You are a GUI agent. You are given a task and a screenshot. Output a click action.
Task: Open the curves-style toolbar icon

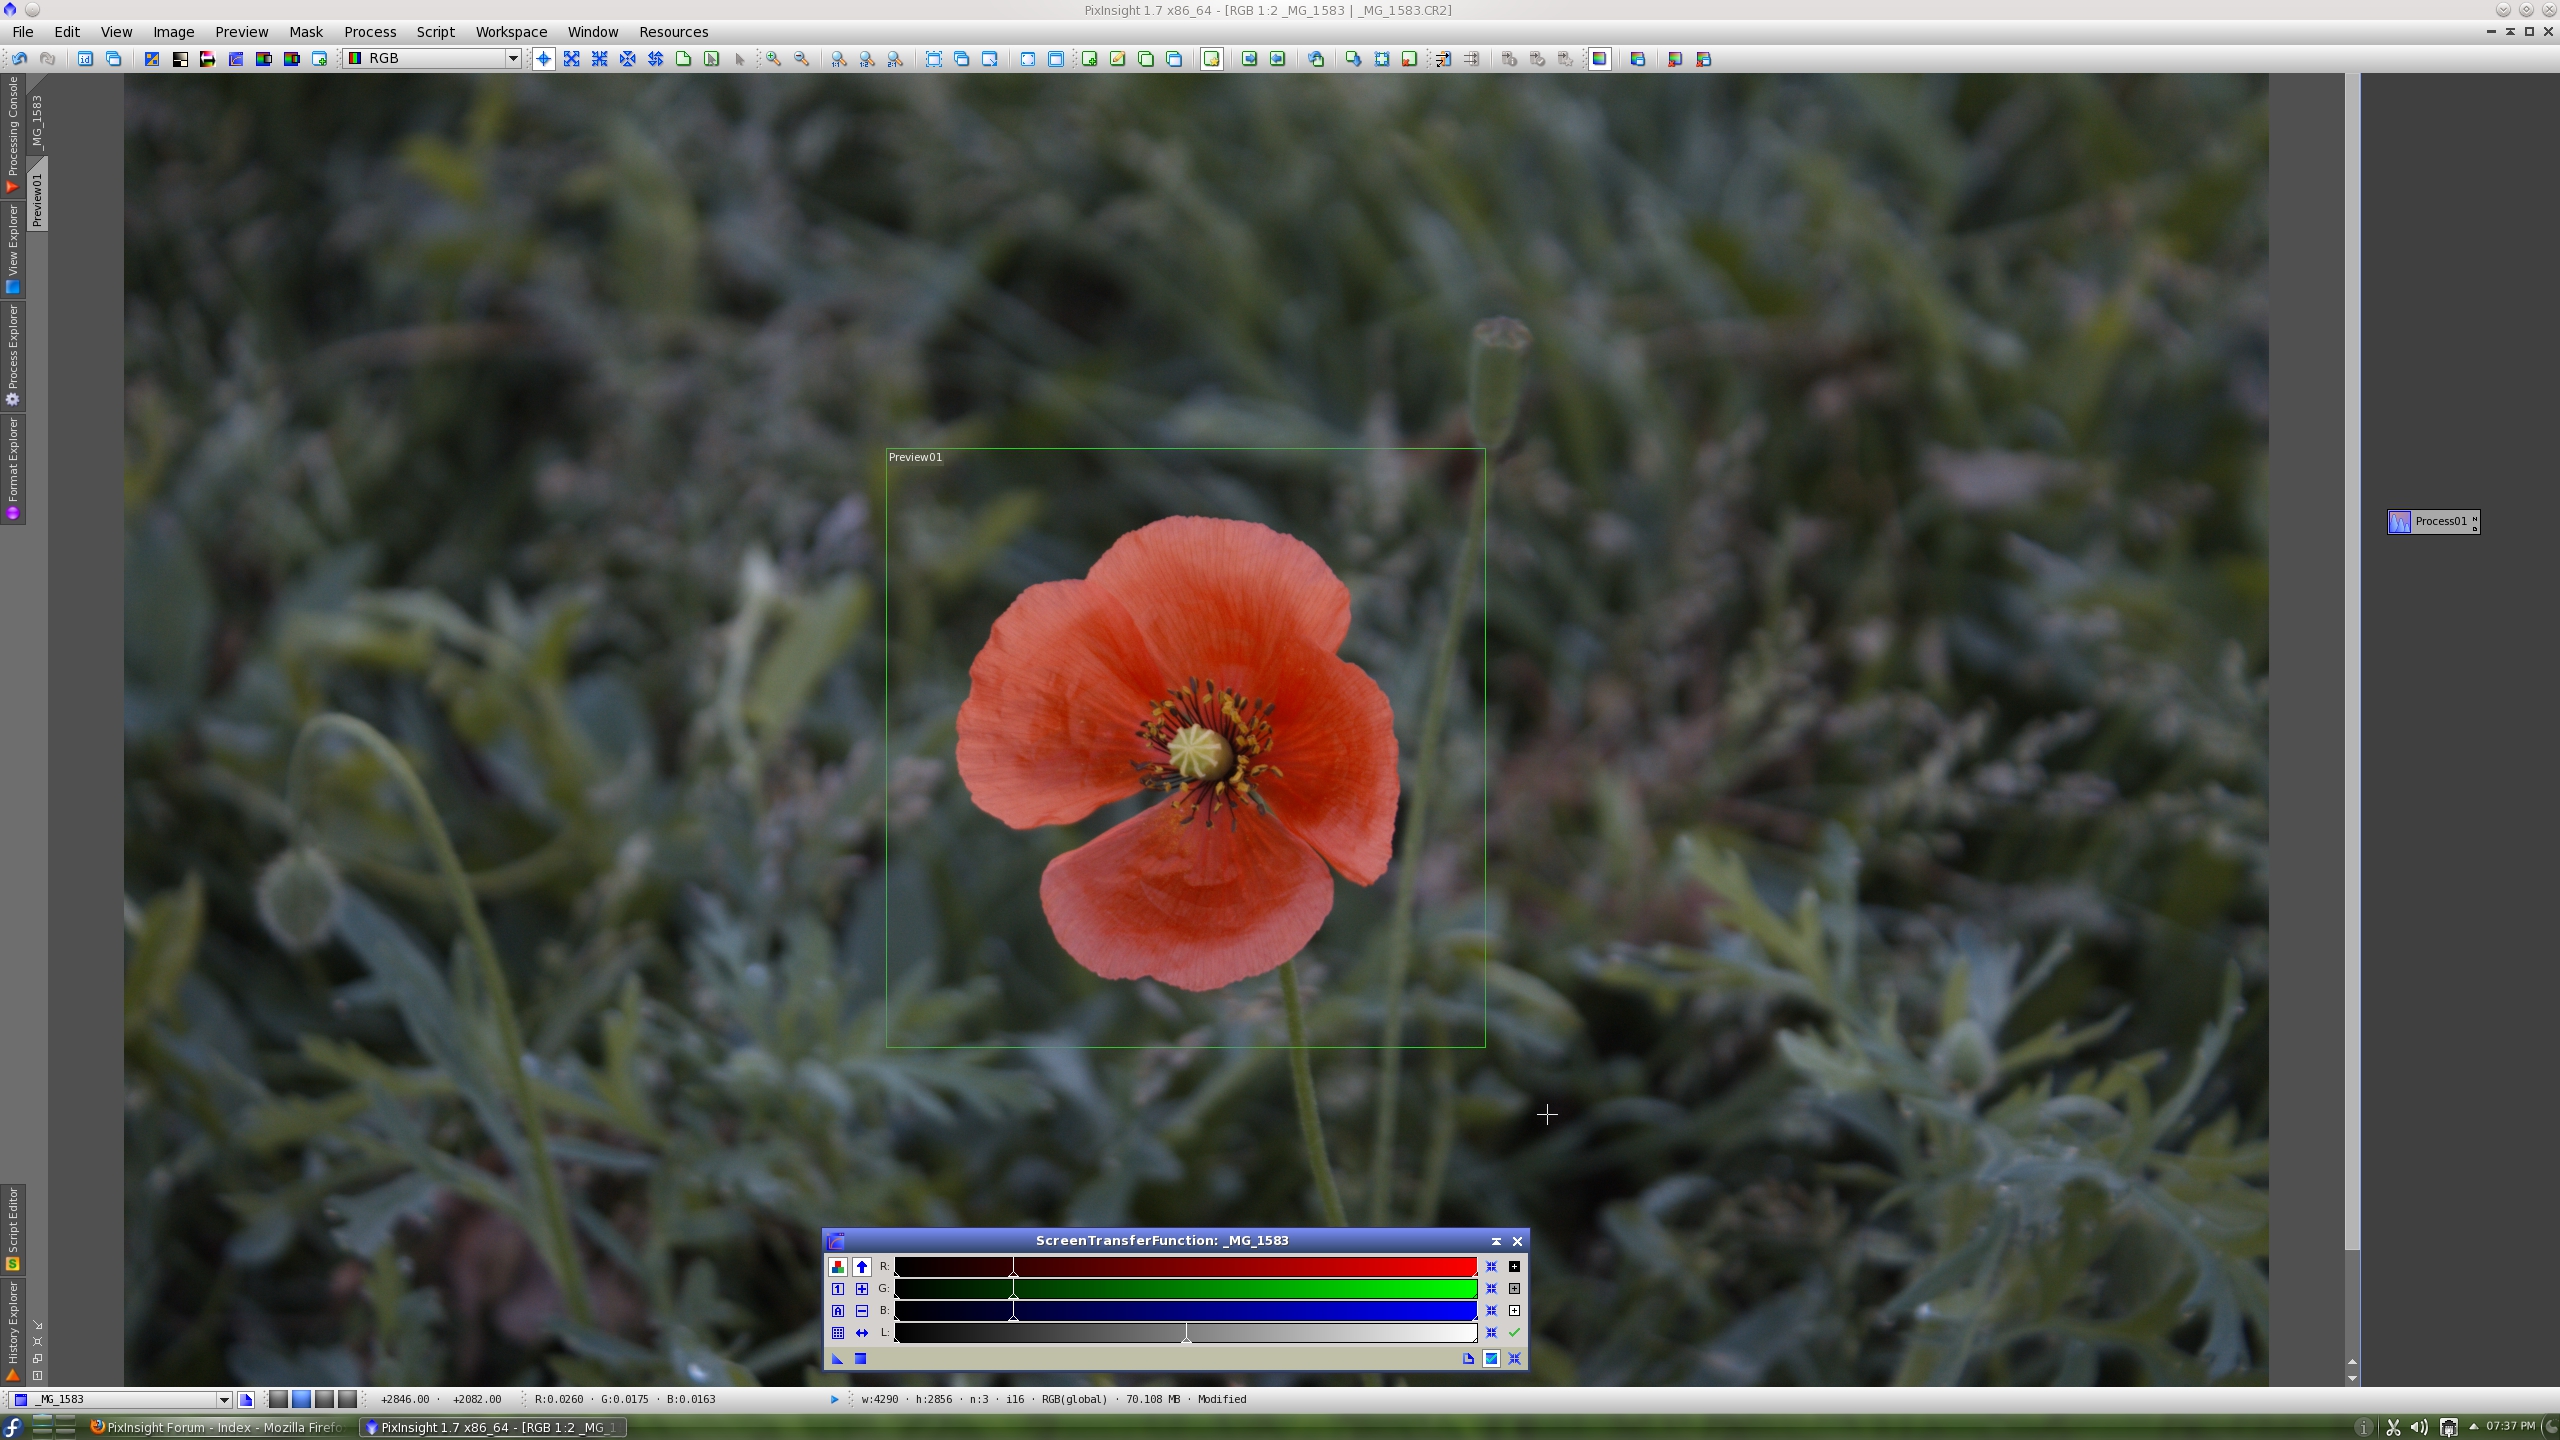pos(236,59)
